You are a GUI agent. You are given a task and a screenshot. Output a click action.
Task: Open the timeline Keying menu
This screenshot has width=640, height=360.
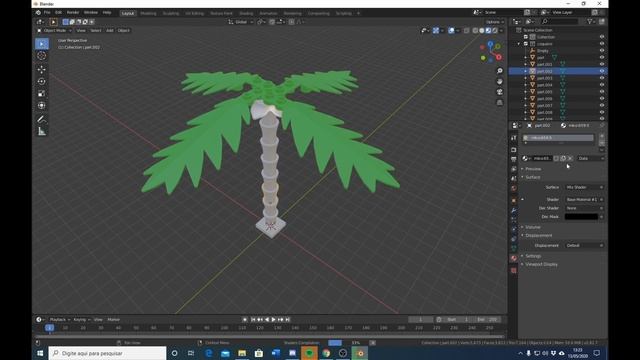tap(81, 320)
